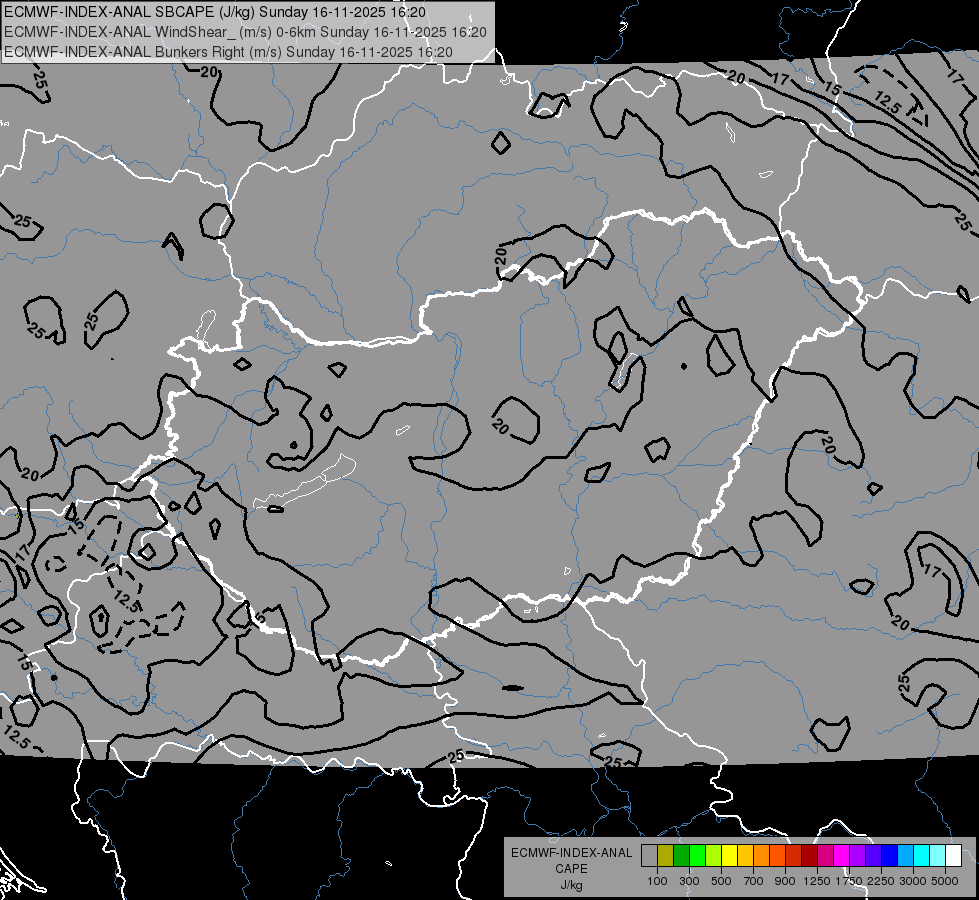Click the CAPE word in the legend
The image size is (979, 900).
(571, 869)
